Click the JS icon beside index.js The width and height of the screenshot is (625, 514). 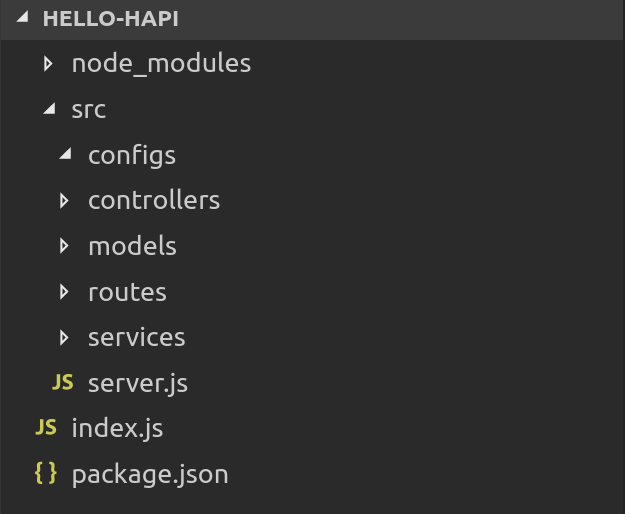click(x=46, y=428)
